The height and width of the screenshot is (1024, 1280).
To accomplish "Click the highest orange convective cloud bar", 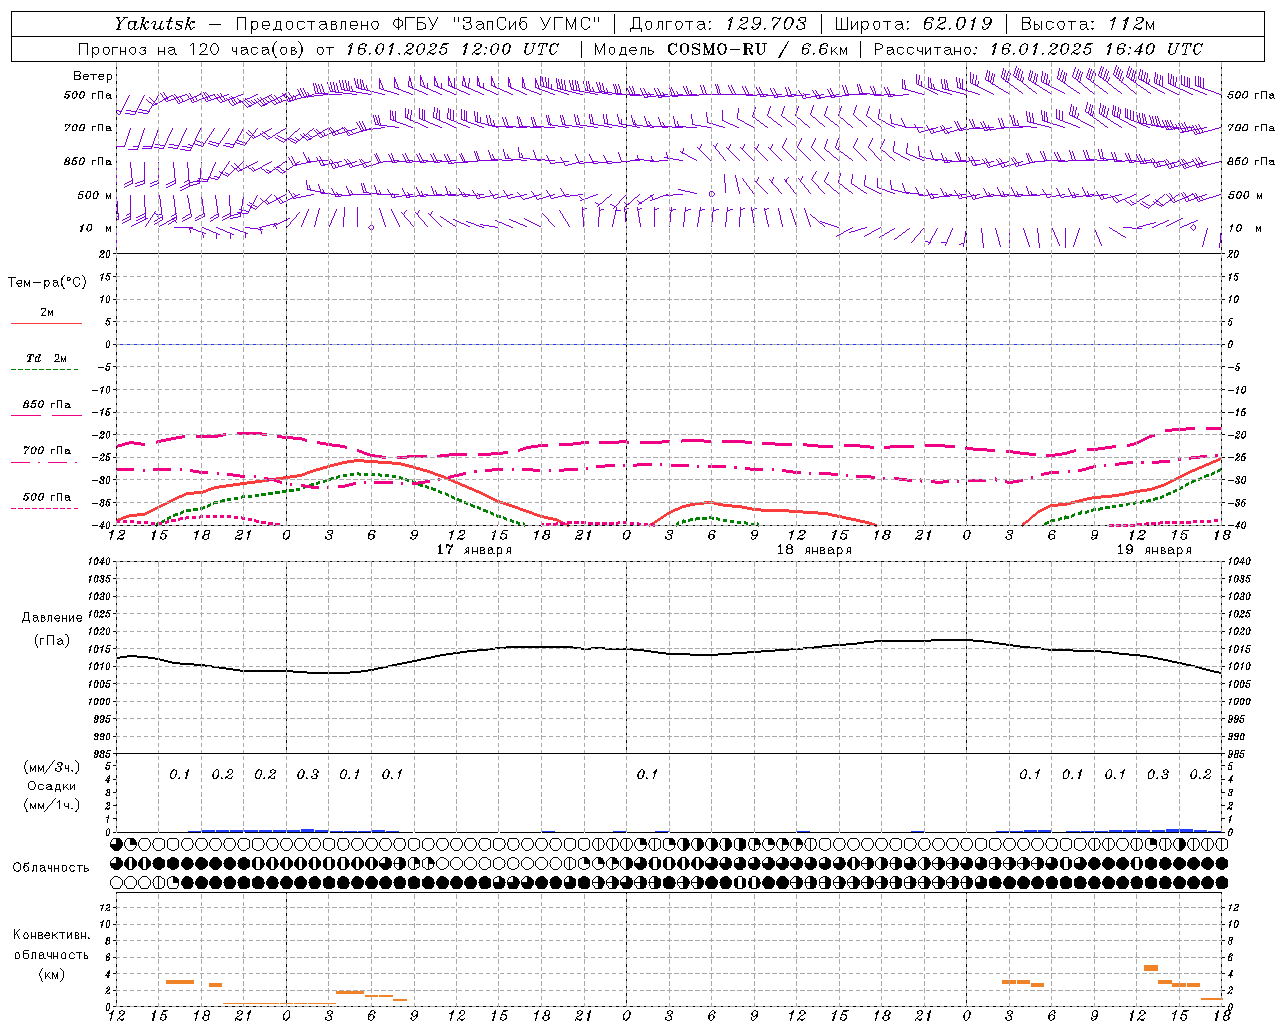I will 1151,968.
